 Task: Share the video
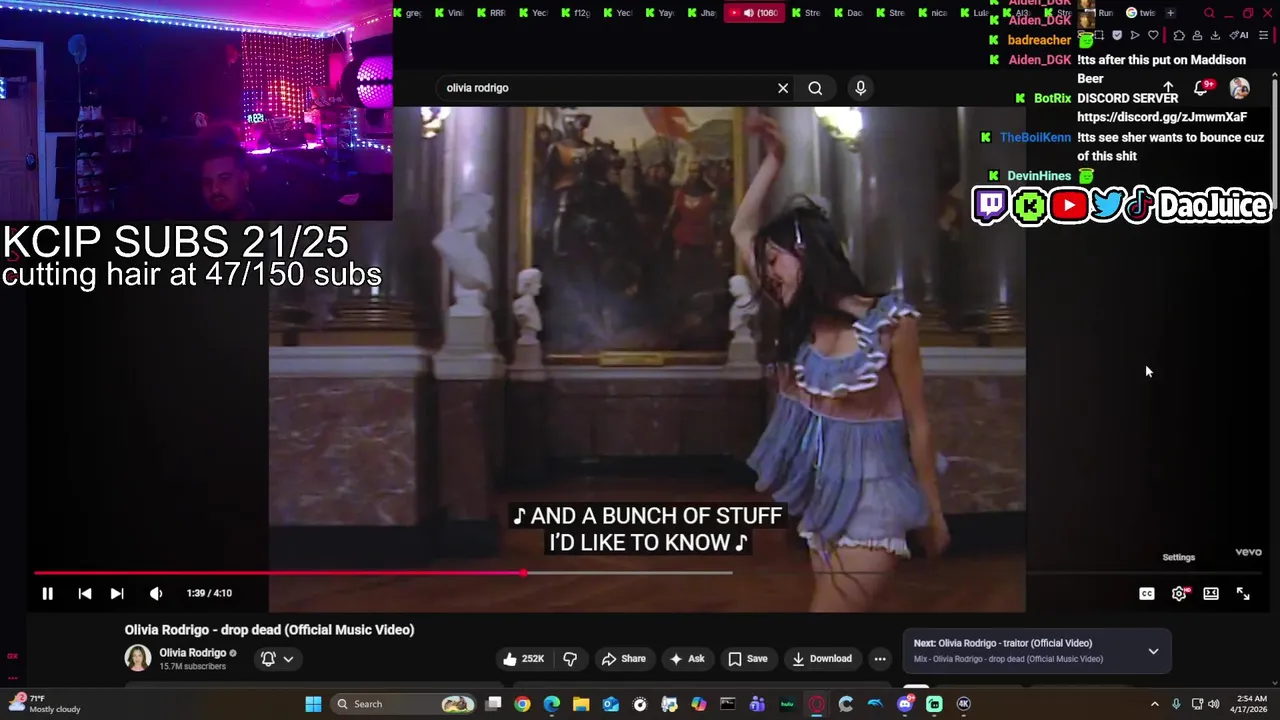coord(623,658)
